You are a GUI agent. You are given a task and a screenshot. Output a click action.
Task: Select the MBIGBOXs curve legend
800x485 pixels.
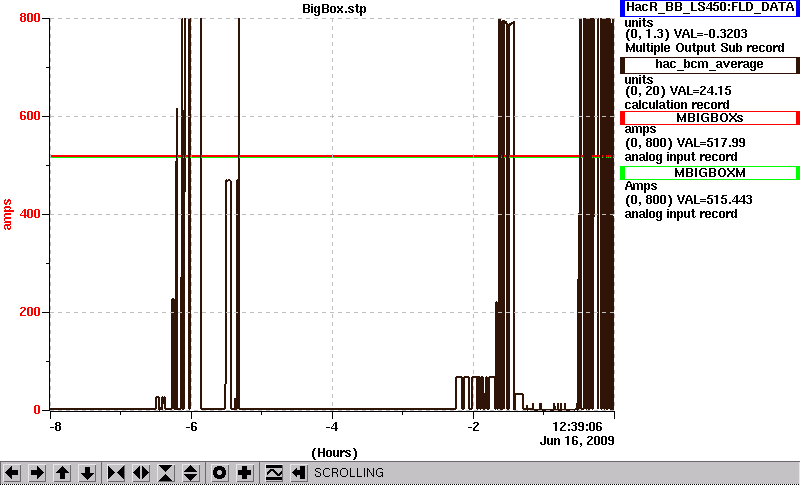click(710, 118)
